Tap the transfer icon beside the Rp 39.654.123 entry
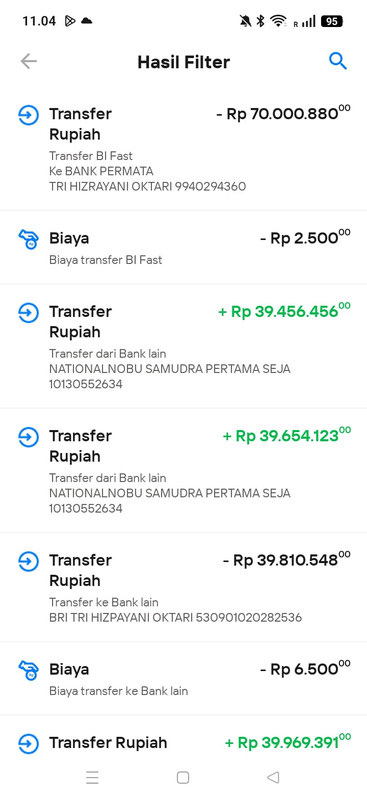This screenshot has width=367, height=800. (x=29, y=437)
